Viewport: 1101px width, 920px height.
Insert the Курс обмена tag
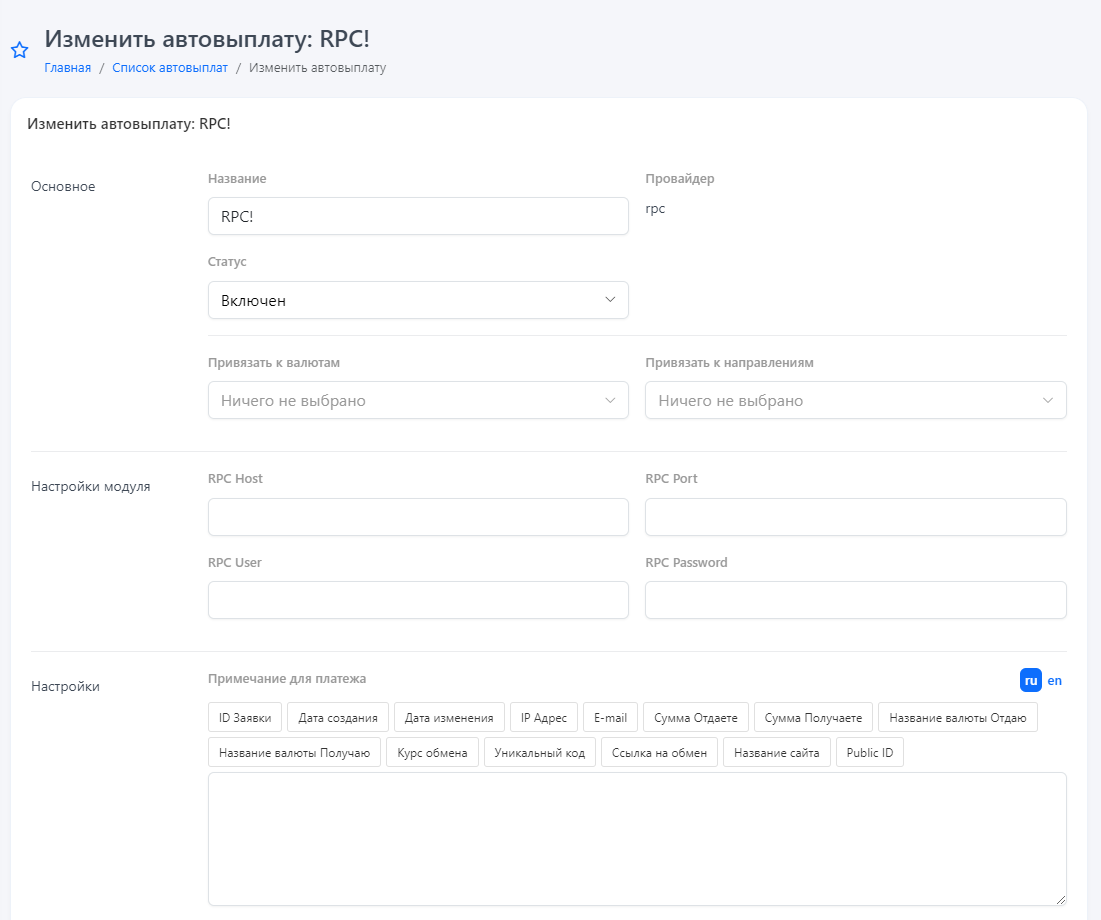[432, 753]
